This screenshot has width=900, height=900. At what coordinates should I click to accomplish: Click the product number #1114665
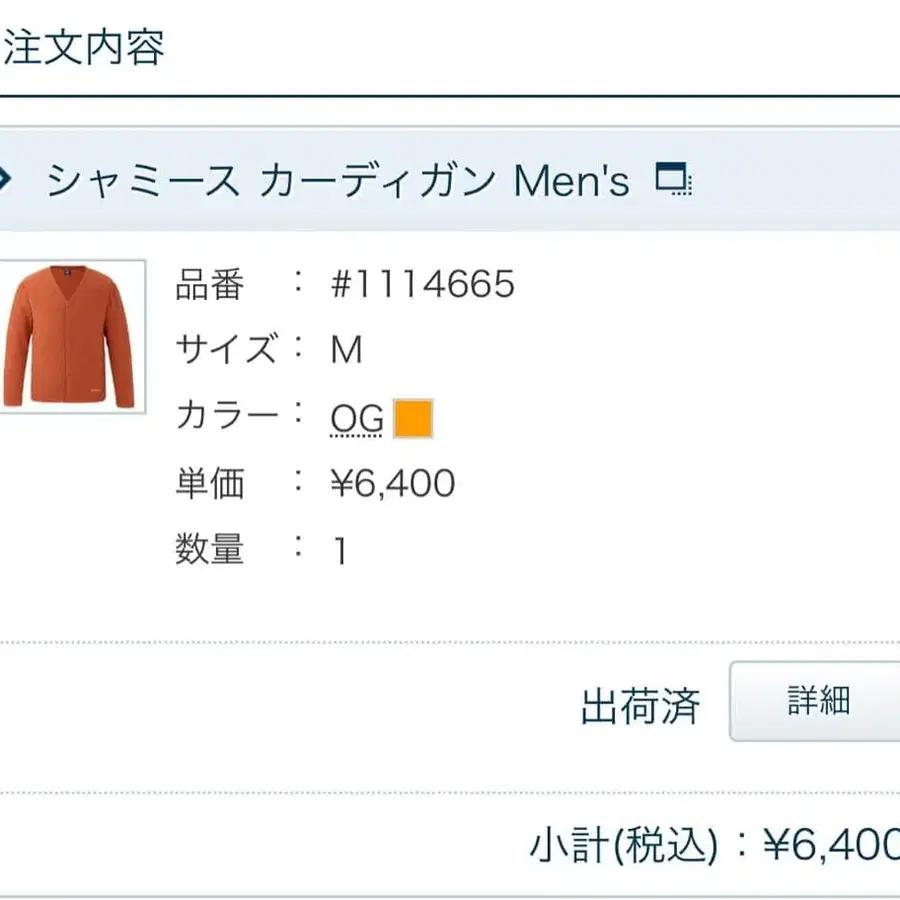(422, 285)
